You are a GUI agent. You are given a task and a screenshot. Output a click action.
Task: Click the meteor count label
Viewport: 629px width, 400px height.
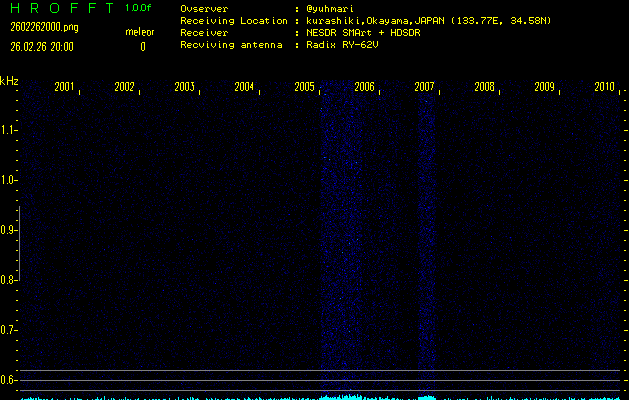coord(139,32)
